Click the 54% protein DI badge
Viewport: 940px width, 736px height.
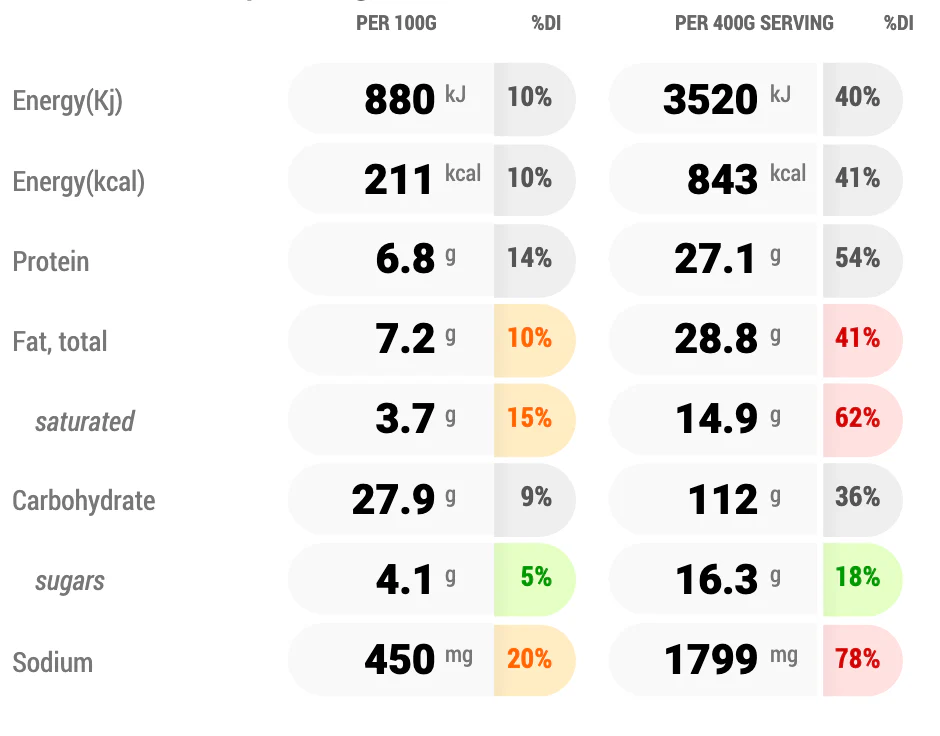coord(862,260)
